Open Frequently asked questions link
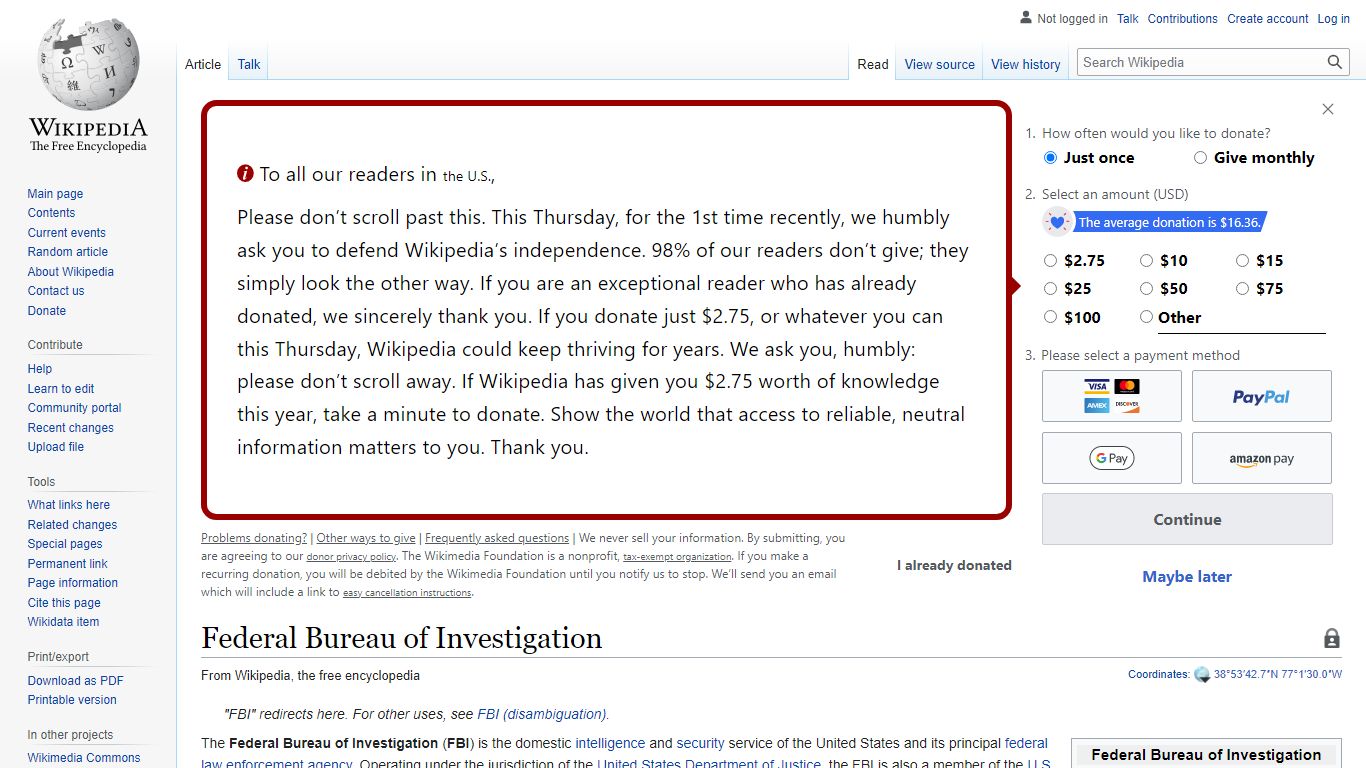The image size is (1366, 768). click(x=497, y=538)
